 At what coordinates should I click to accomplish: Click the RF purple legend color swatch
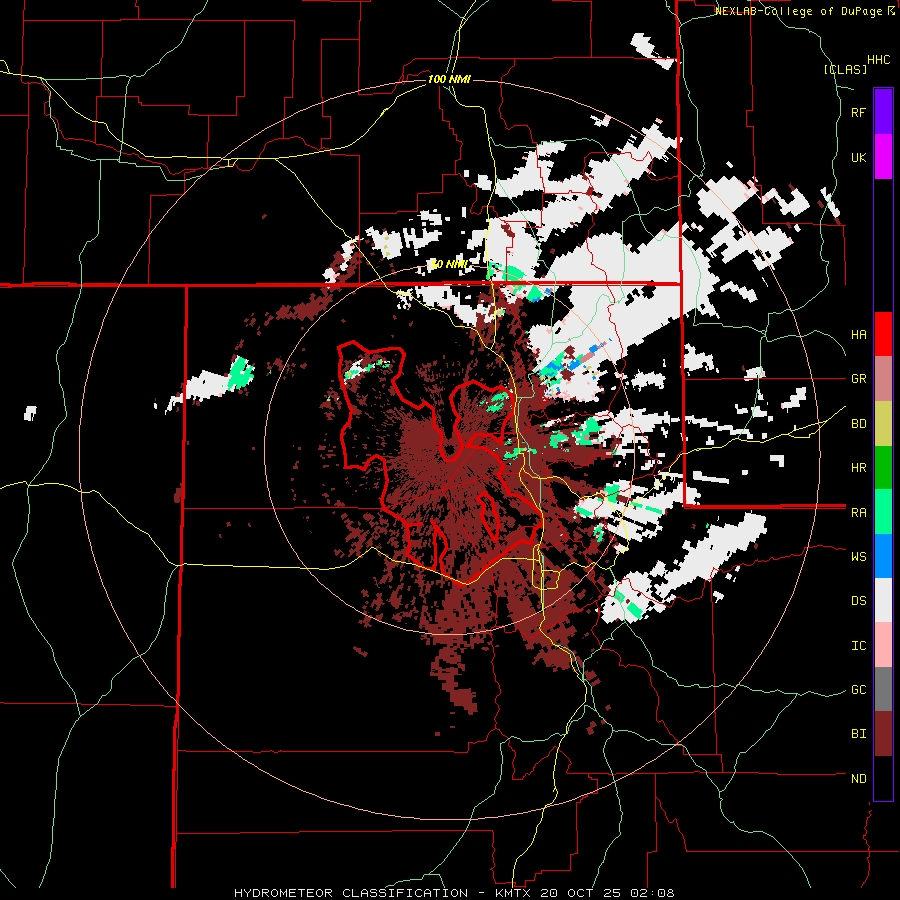(x=883, y=112)
